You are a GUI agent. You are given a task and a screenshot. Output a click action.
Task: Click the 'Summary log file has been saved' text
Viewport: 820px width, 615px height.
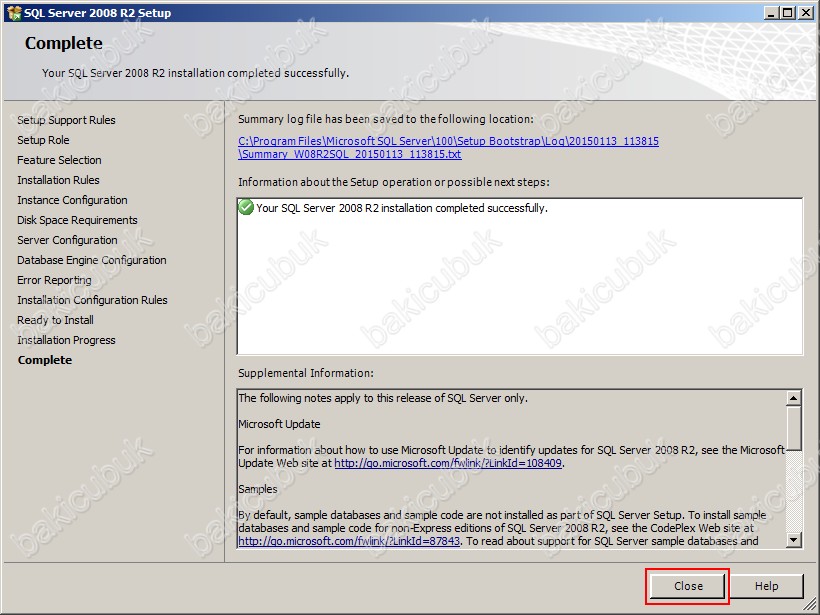(386, 119)
